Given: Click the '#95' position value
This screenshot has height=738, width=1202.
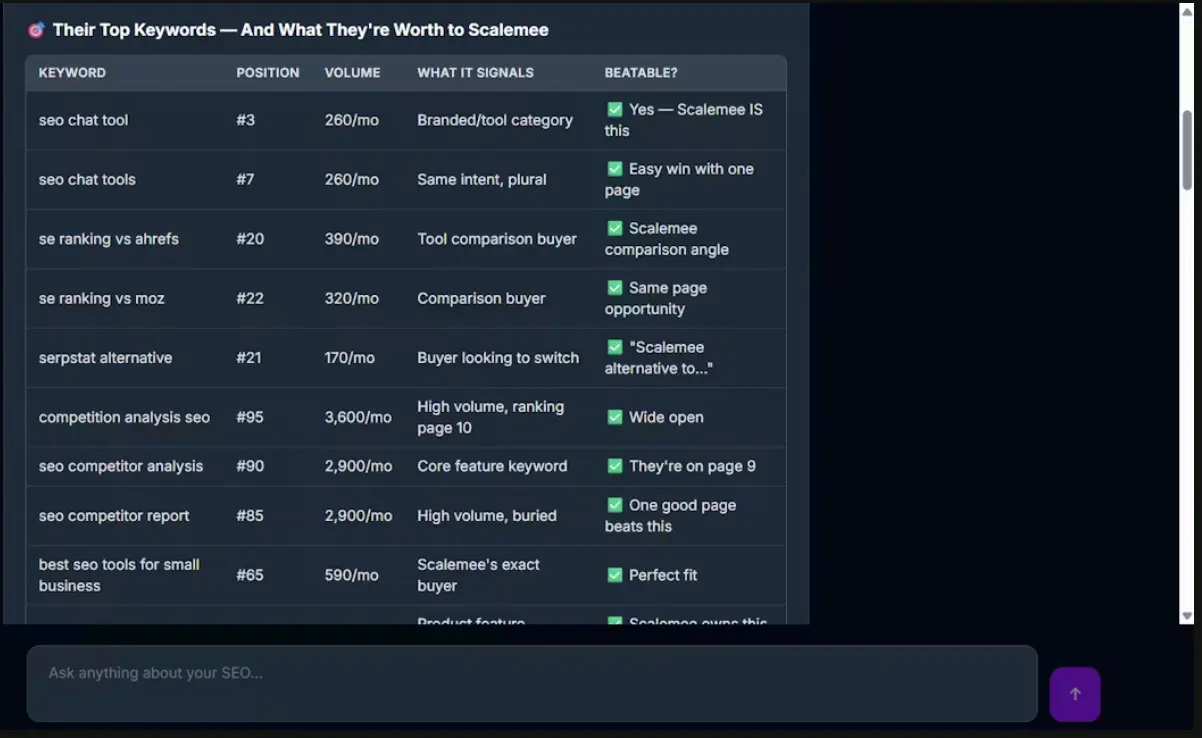Looking at the screenshot, I should point(250,417).
